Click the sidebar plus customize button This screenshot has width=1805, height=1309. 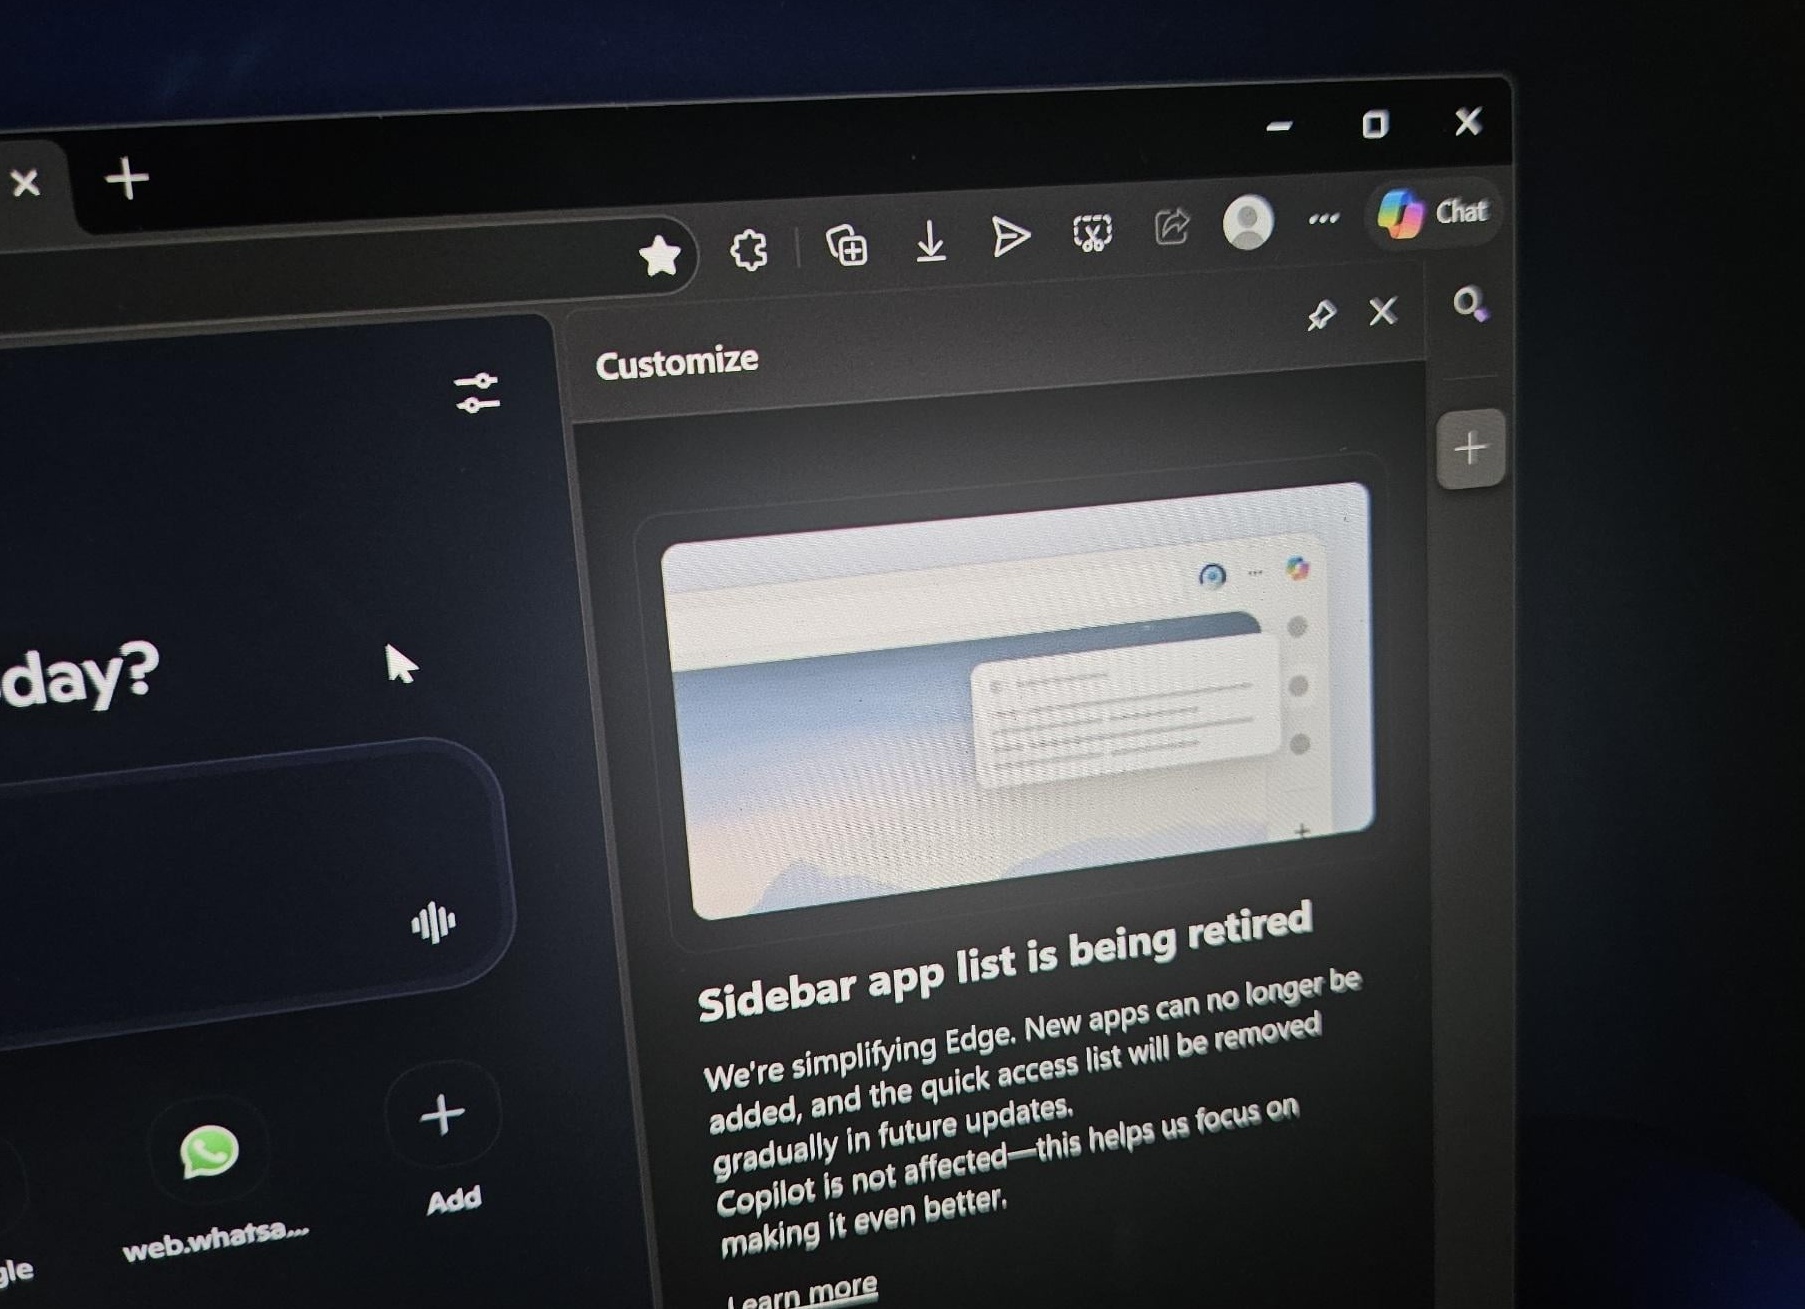1470,448
